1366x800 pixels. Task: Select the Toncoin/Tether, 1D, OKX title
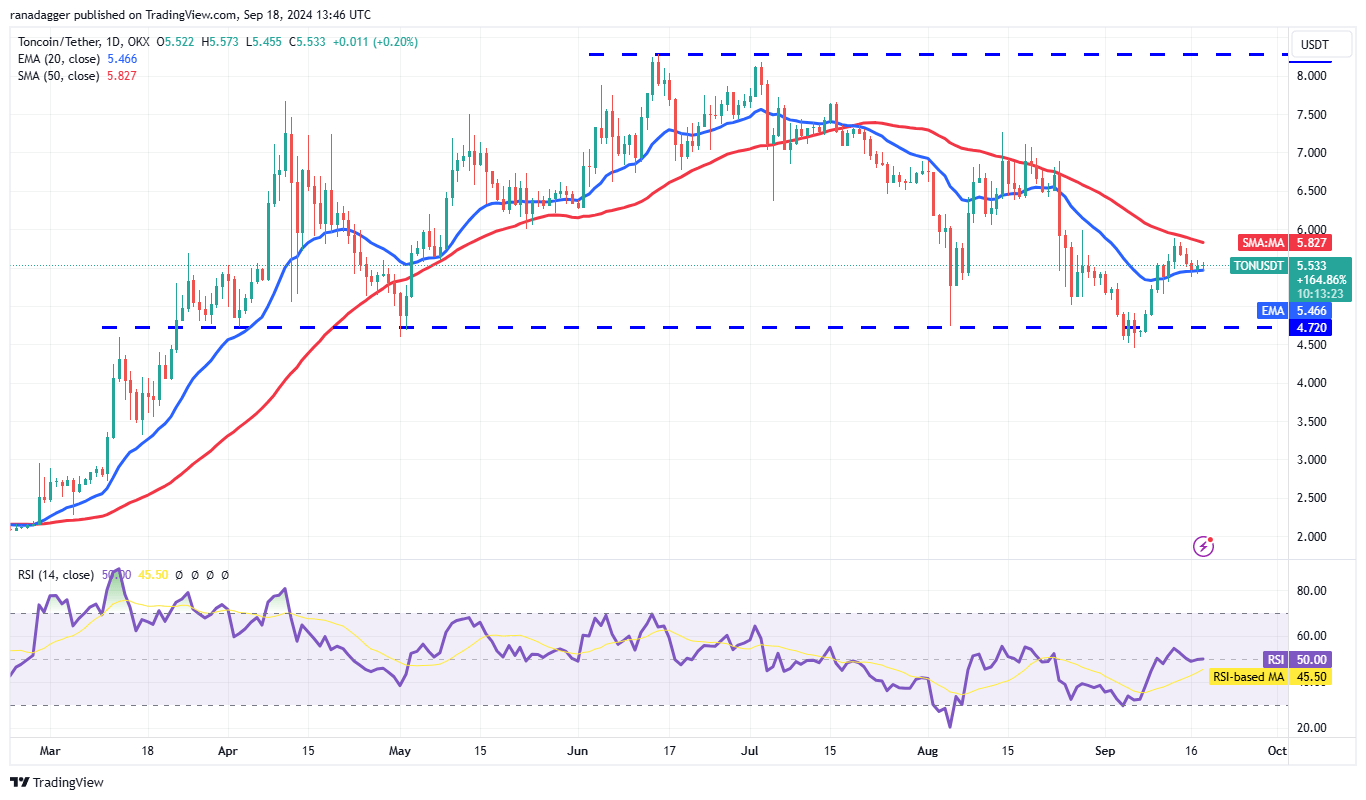click(x=85, y=42)
